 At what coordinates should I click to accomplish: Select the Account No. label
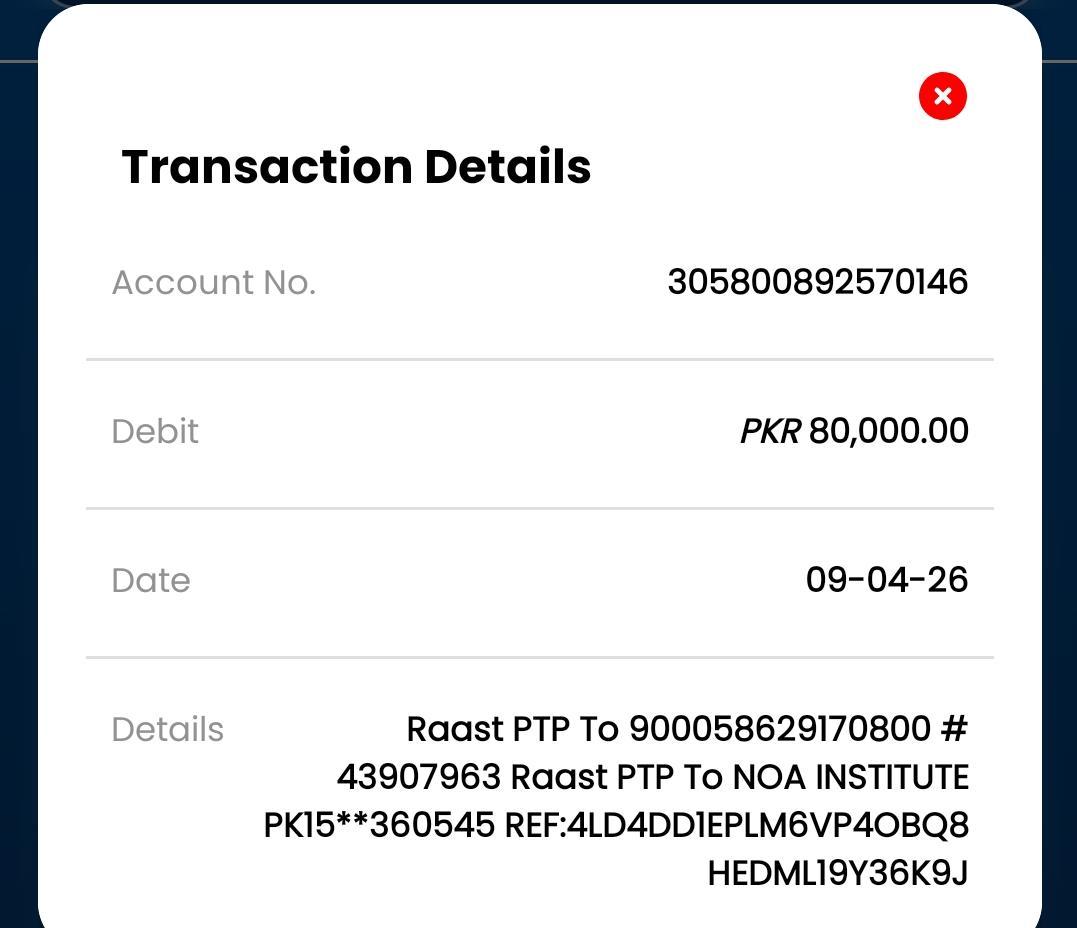tap(213, 283)
